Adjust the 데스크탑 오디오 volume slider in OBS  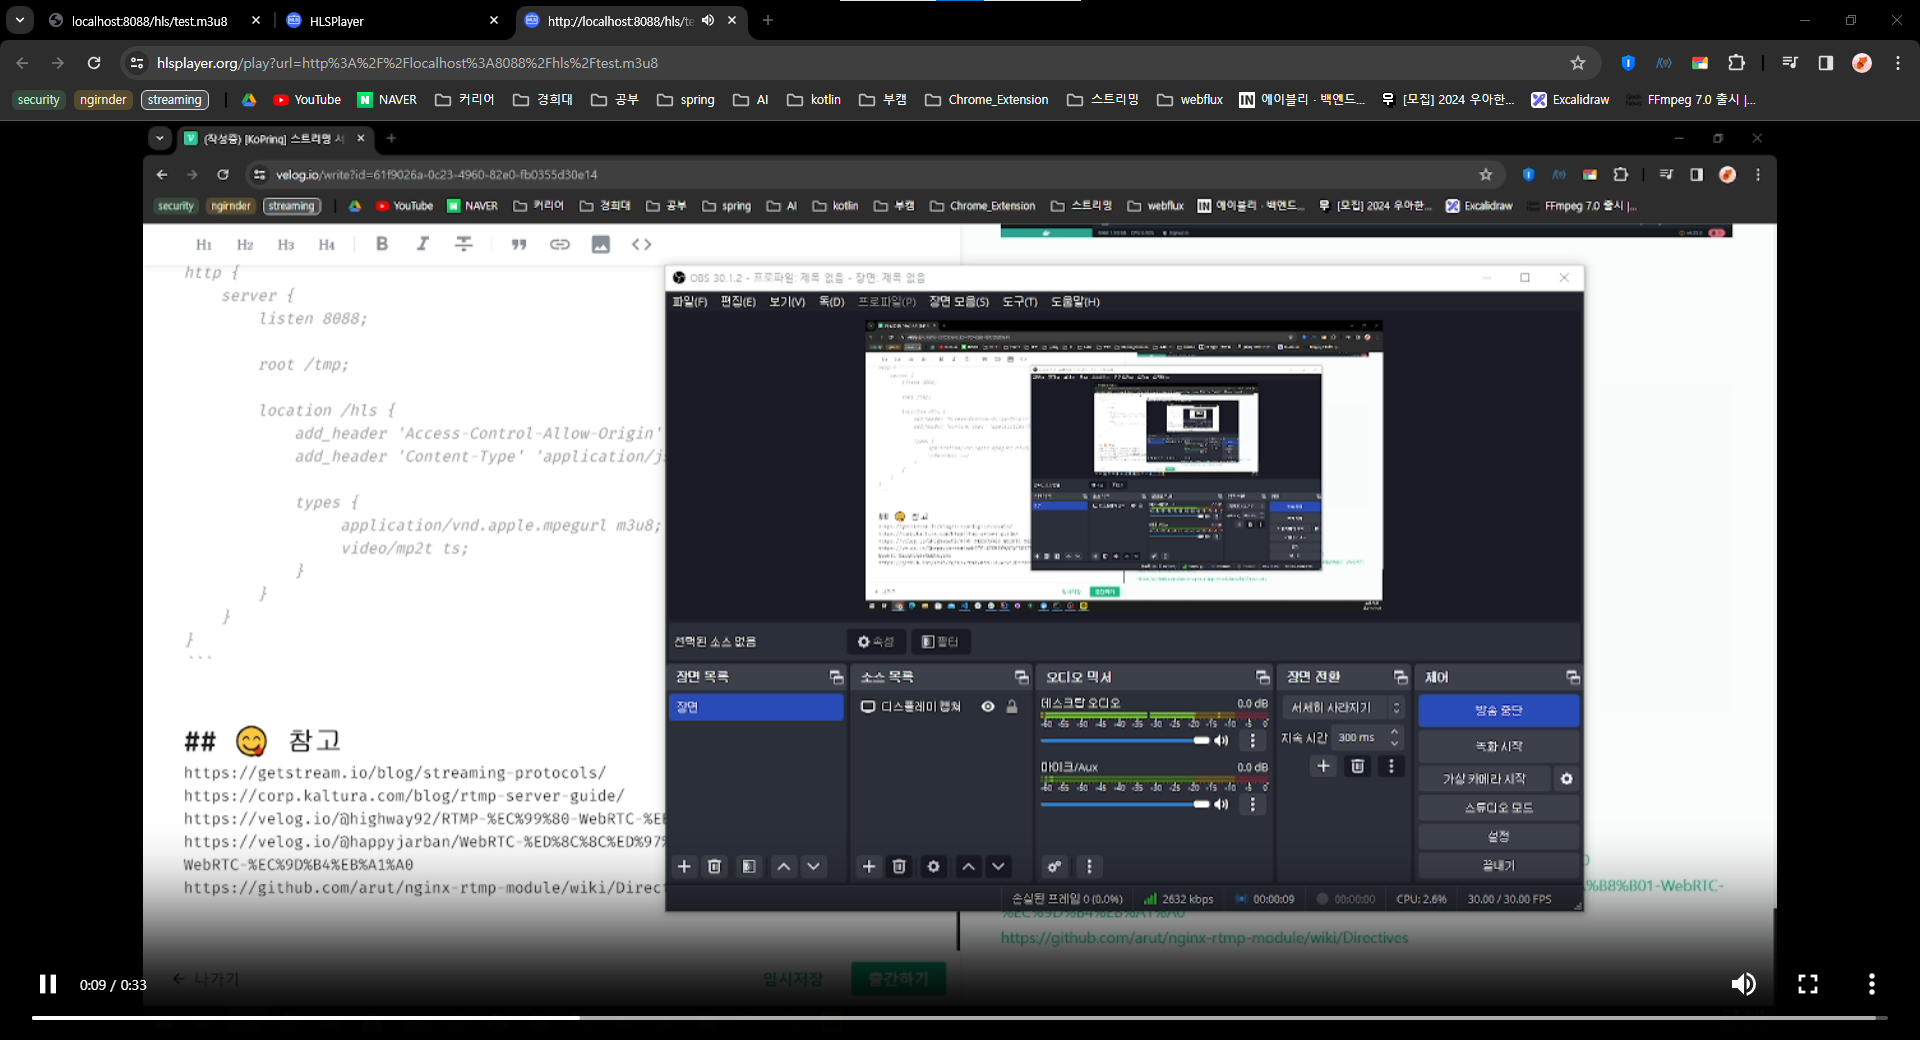click(x=1125, y=741)
